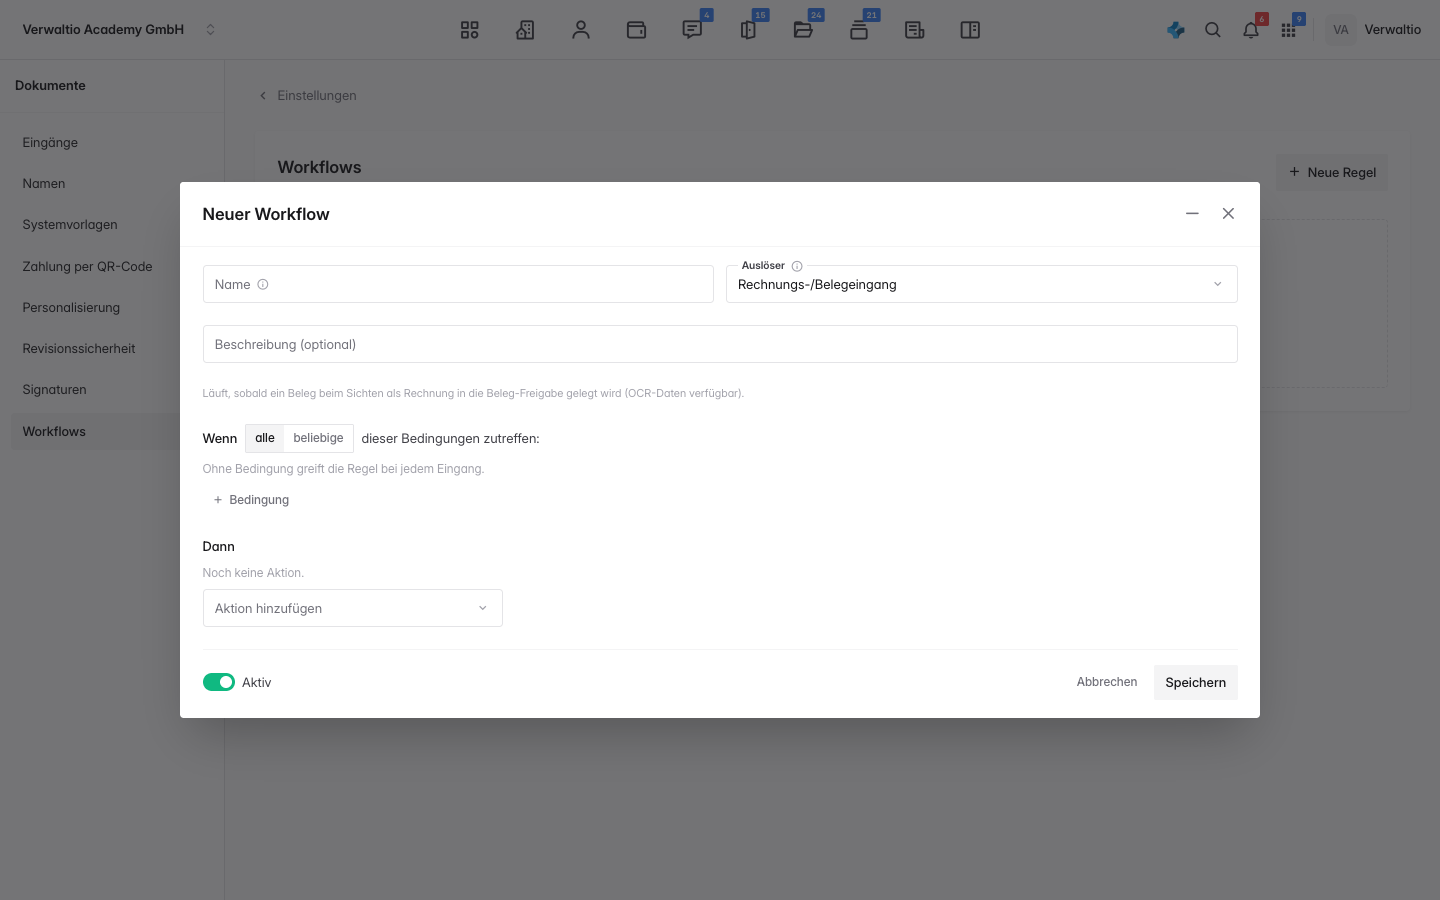The width and height of the screenshot is (1440, 900).
Task: Focus the Name input field
Action: coord(458,284)
